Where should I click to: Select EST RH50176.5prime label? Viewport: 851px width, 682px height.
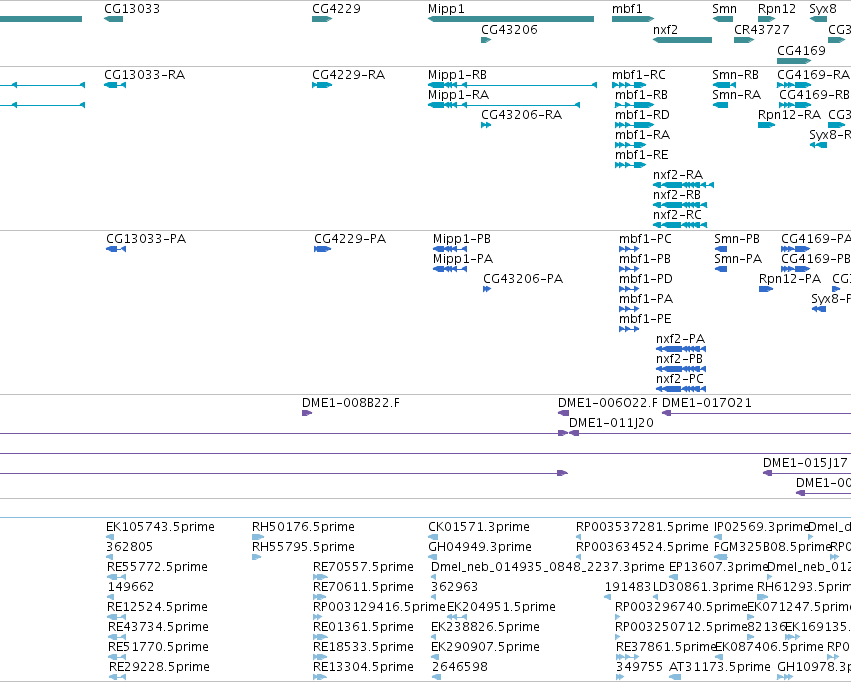(303, 527)
